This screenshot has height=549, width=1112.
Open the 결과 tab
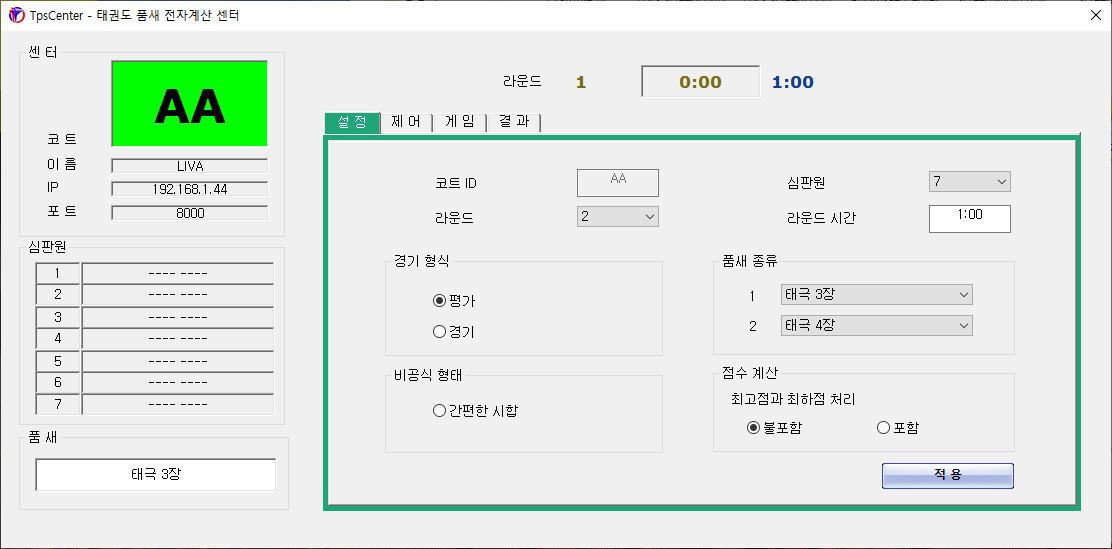513,122
